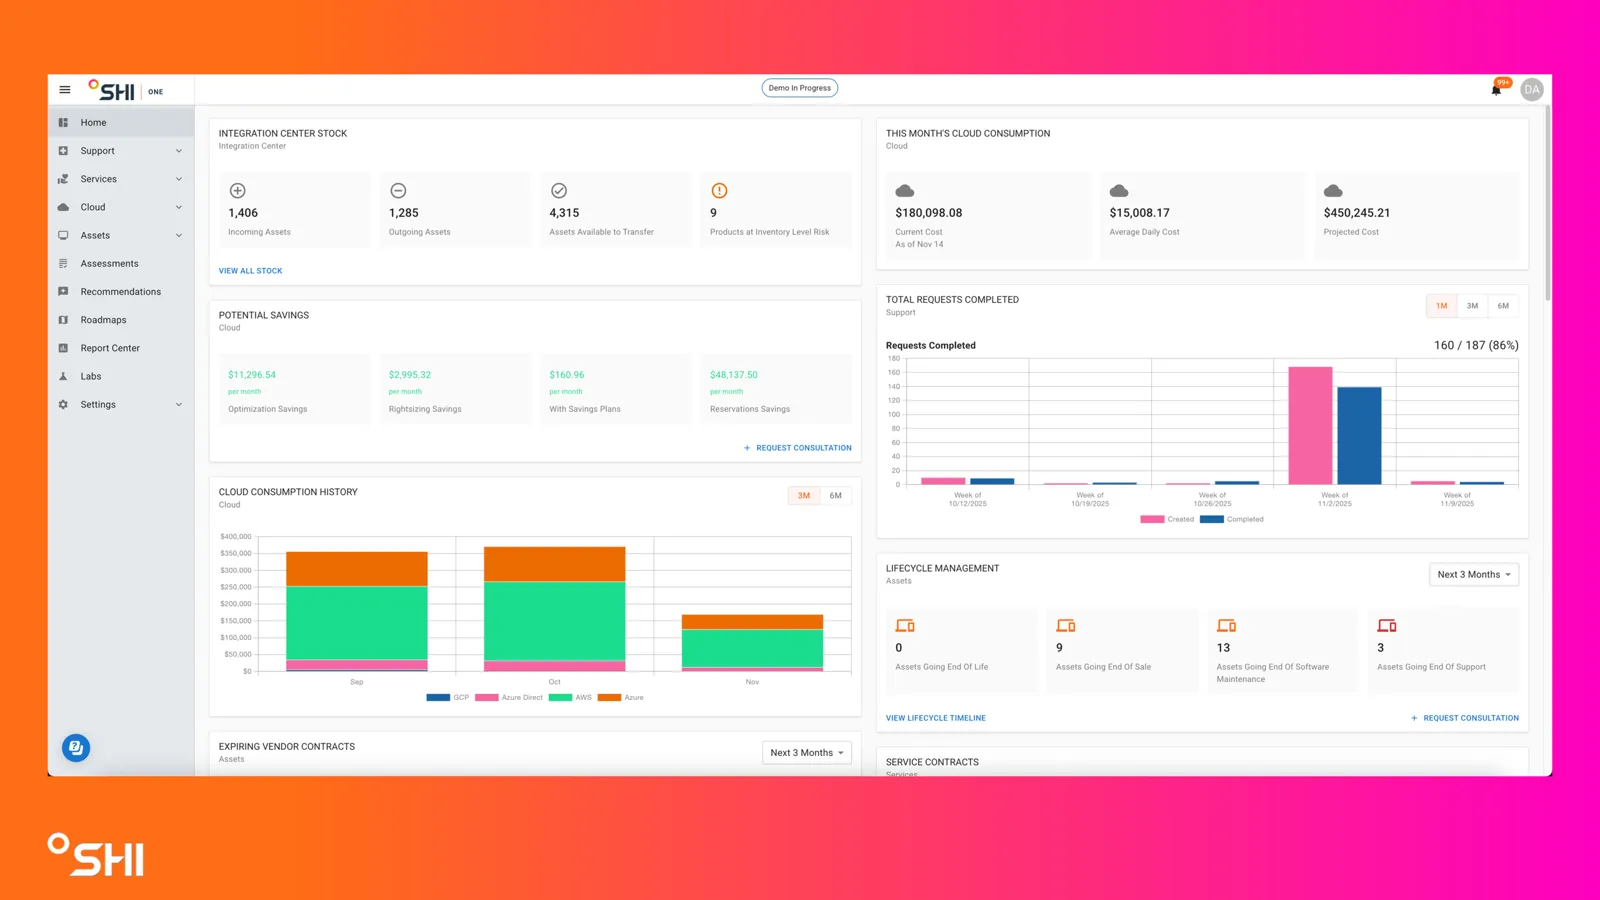Click the Current Cost cloud icon
The width and height of the screenshot is (1600, 900).
(x=905, y=190)
